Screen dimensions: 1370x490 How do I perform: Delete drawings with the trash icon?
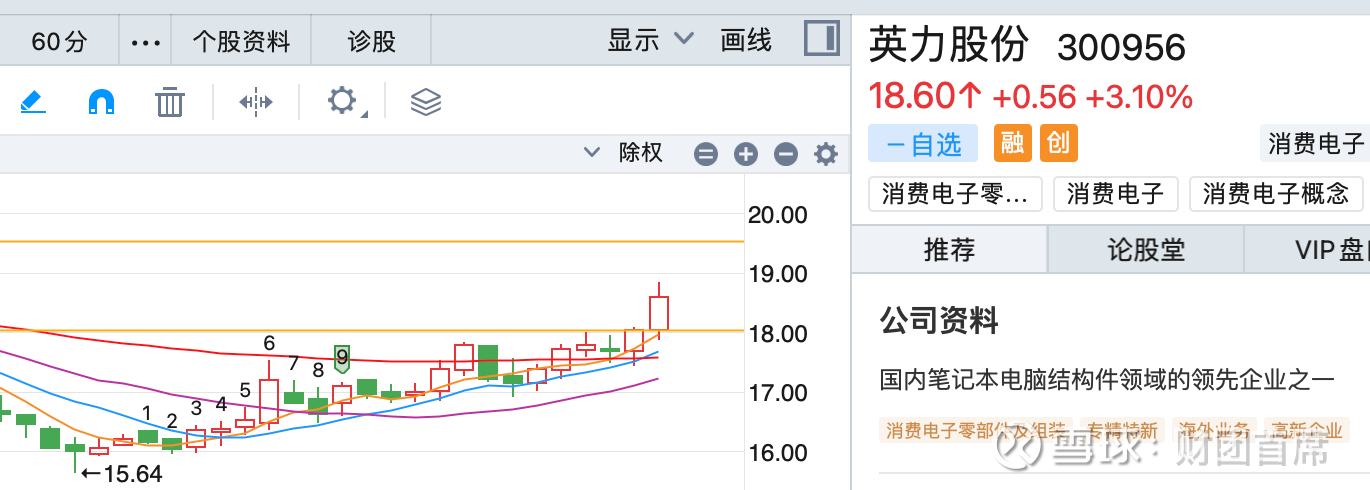click(171, 101)
